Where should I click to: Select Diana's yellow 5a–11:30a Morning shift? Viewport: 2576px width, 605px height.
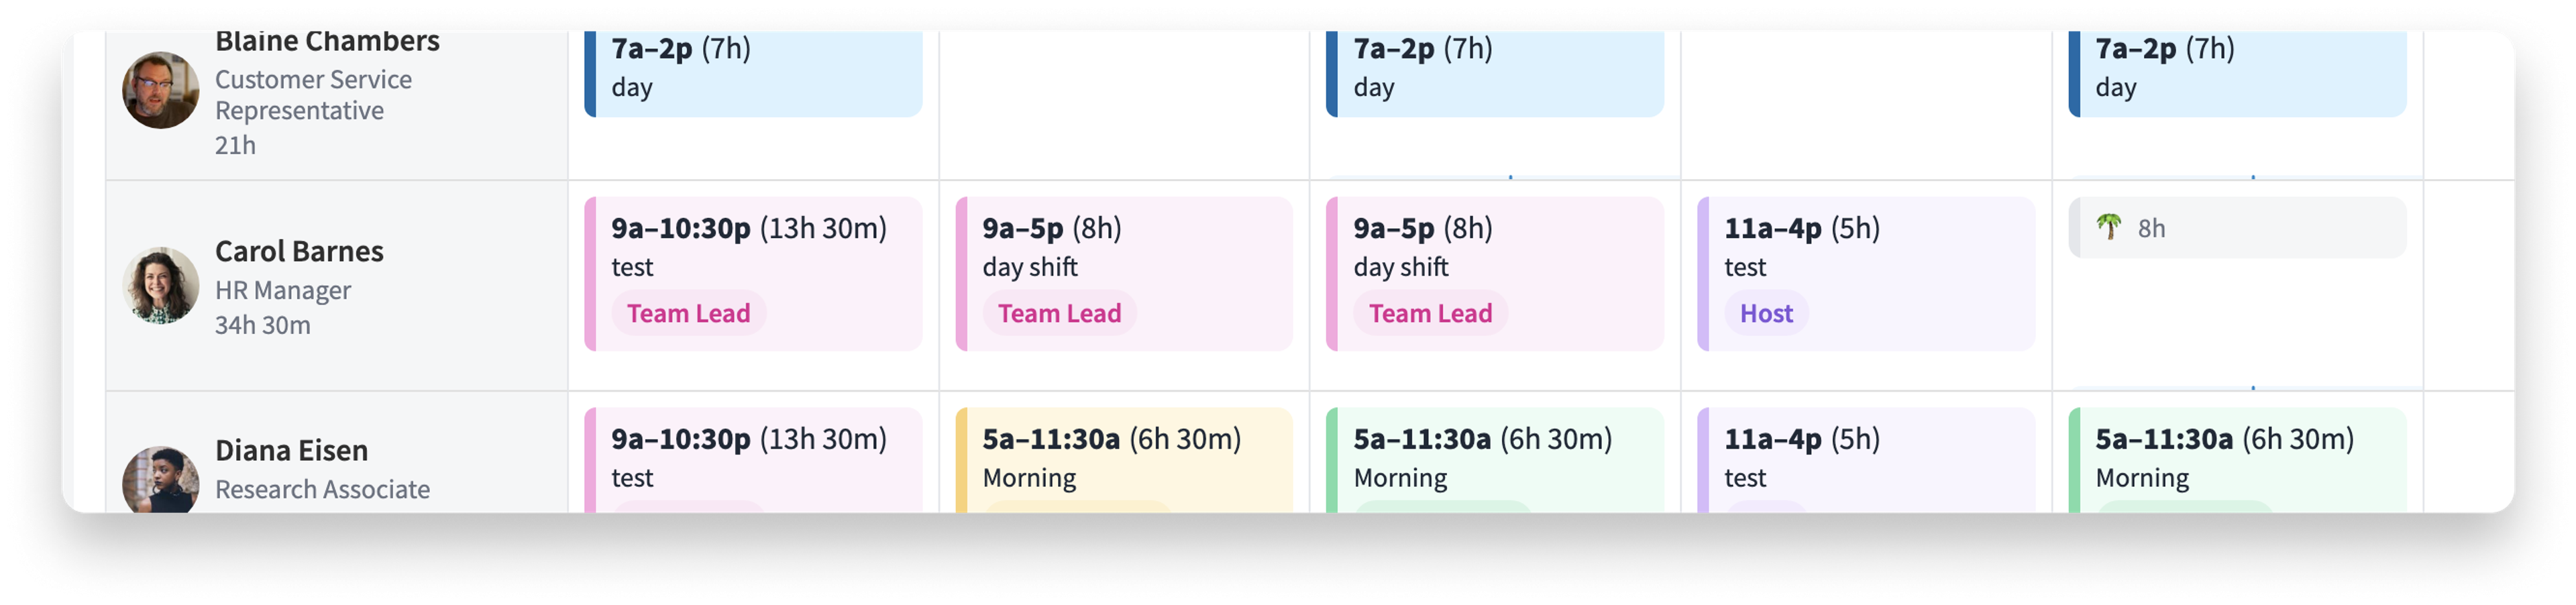click(x=1124, y=460)
